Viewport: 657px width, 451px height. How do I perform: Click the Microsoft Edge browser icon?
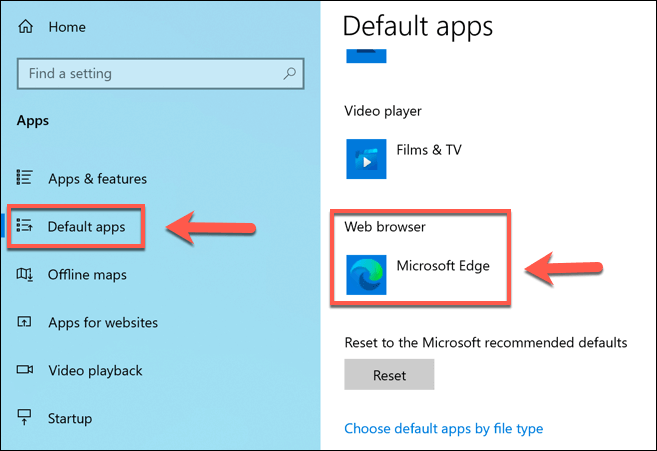[x=366, y=275]
